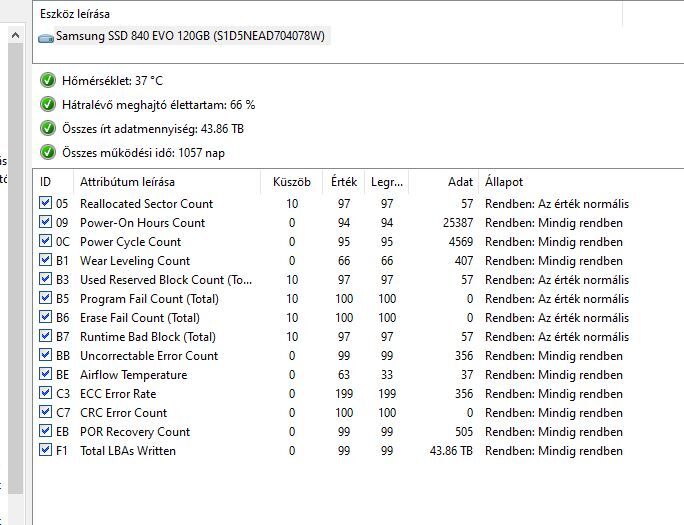
Task: Select the Airflow Temperature attribute name
Action: [x=133, y=375]
